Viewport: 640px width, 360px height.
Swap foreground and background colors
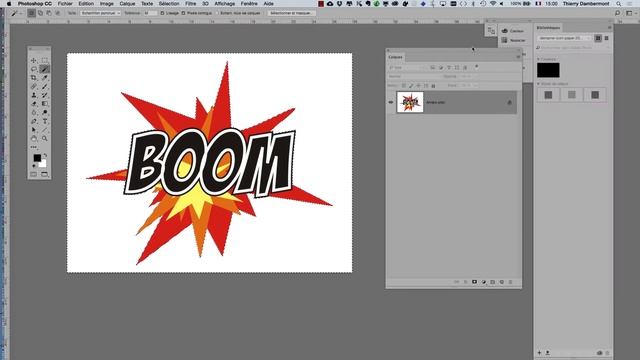(x=45, y=155)
